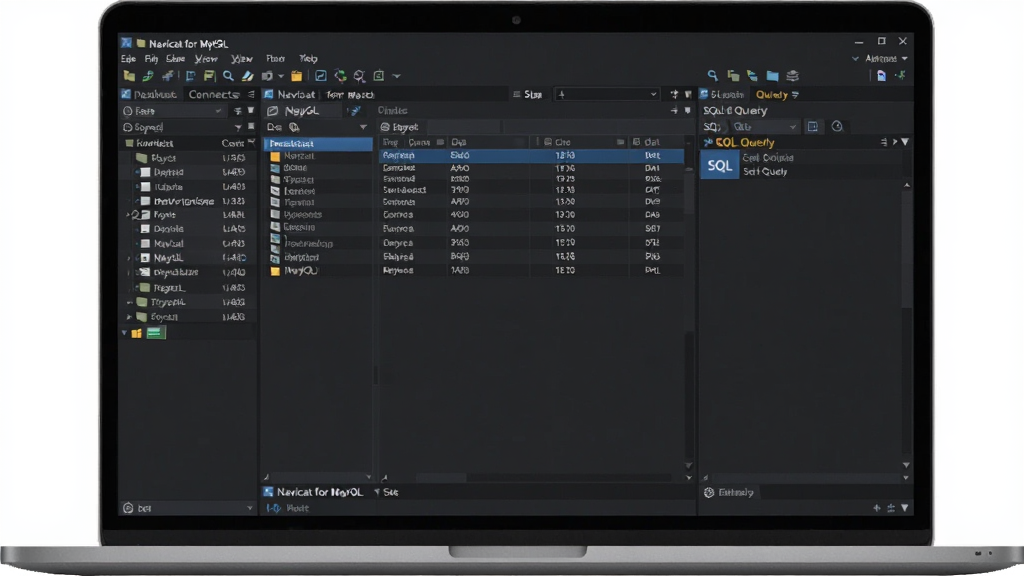
Task: Click the orange folder icon in main toolbar
Action: (296, 76)
